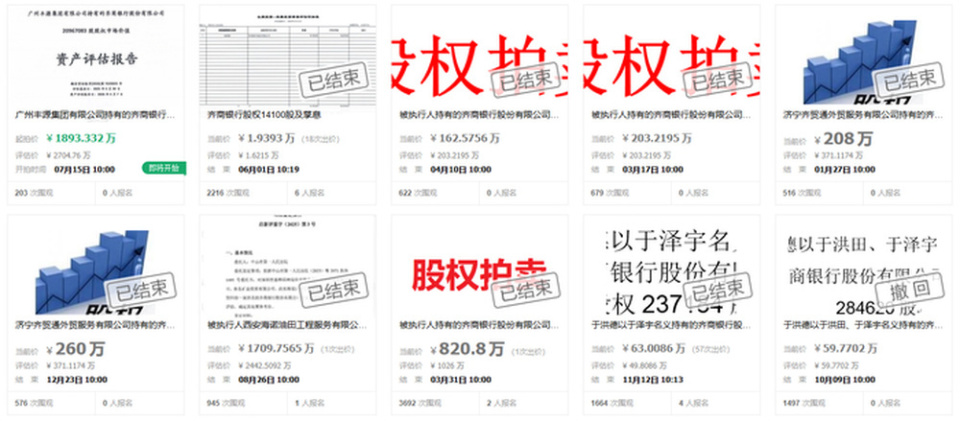Open the listing title 被执行人西安海诺油田工程服务有限公
The image size is (960, 421).
[287, 324]
